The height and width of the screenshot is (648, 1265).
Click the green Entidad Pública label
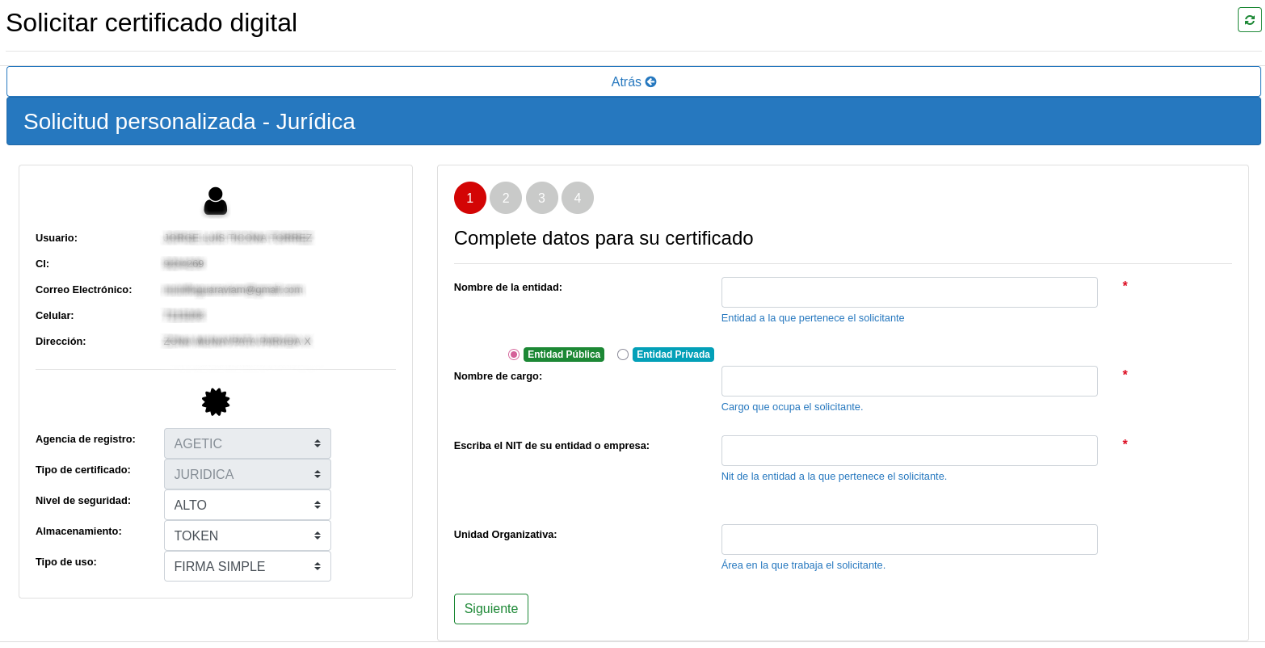[564, 355]
